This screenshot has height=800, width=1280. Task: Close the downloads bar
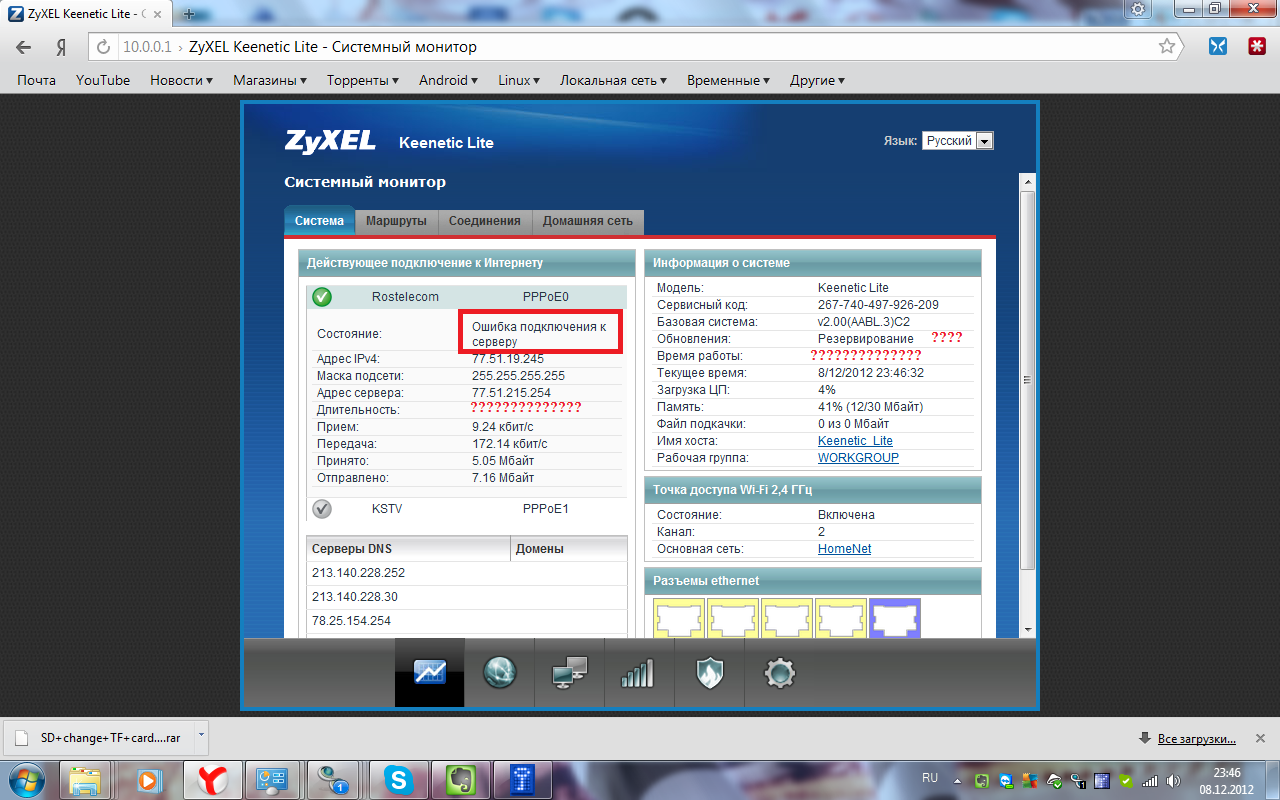[1261, 739]
